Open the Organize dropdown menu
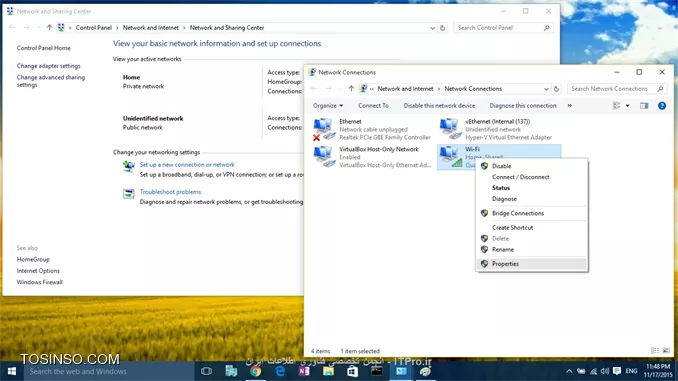The width and height of the screenshot is (678, 381). [x=328, y=106]
